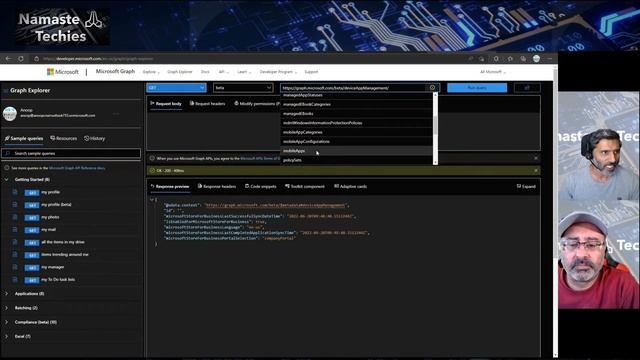Click the Support nav link
Image resolution: width=640 pixels, height=360 pixels.
311,72
